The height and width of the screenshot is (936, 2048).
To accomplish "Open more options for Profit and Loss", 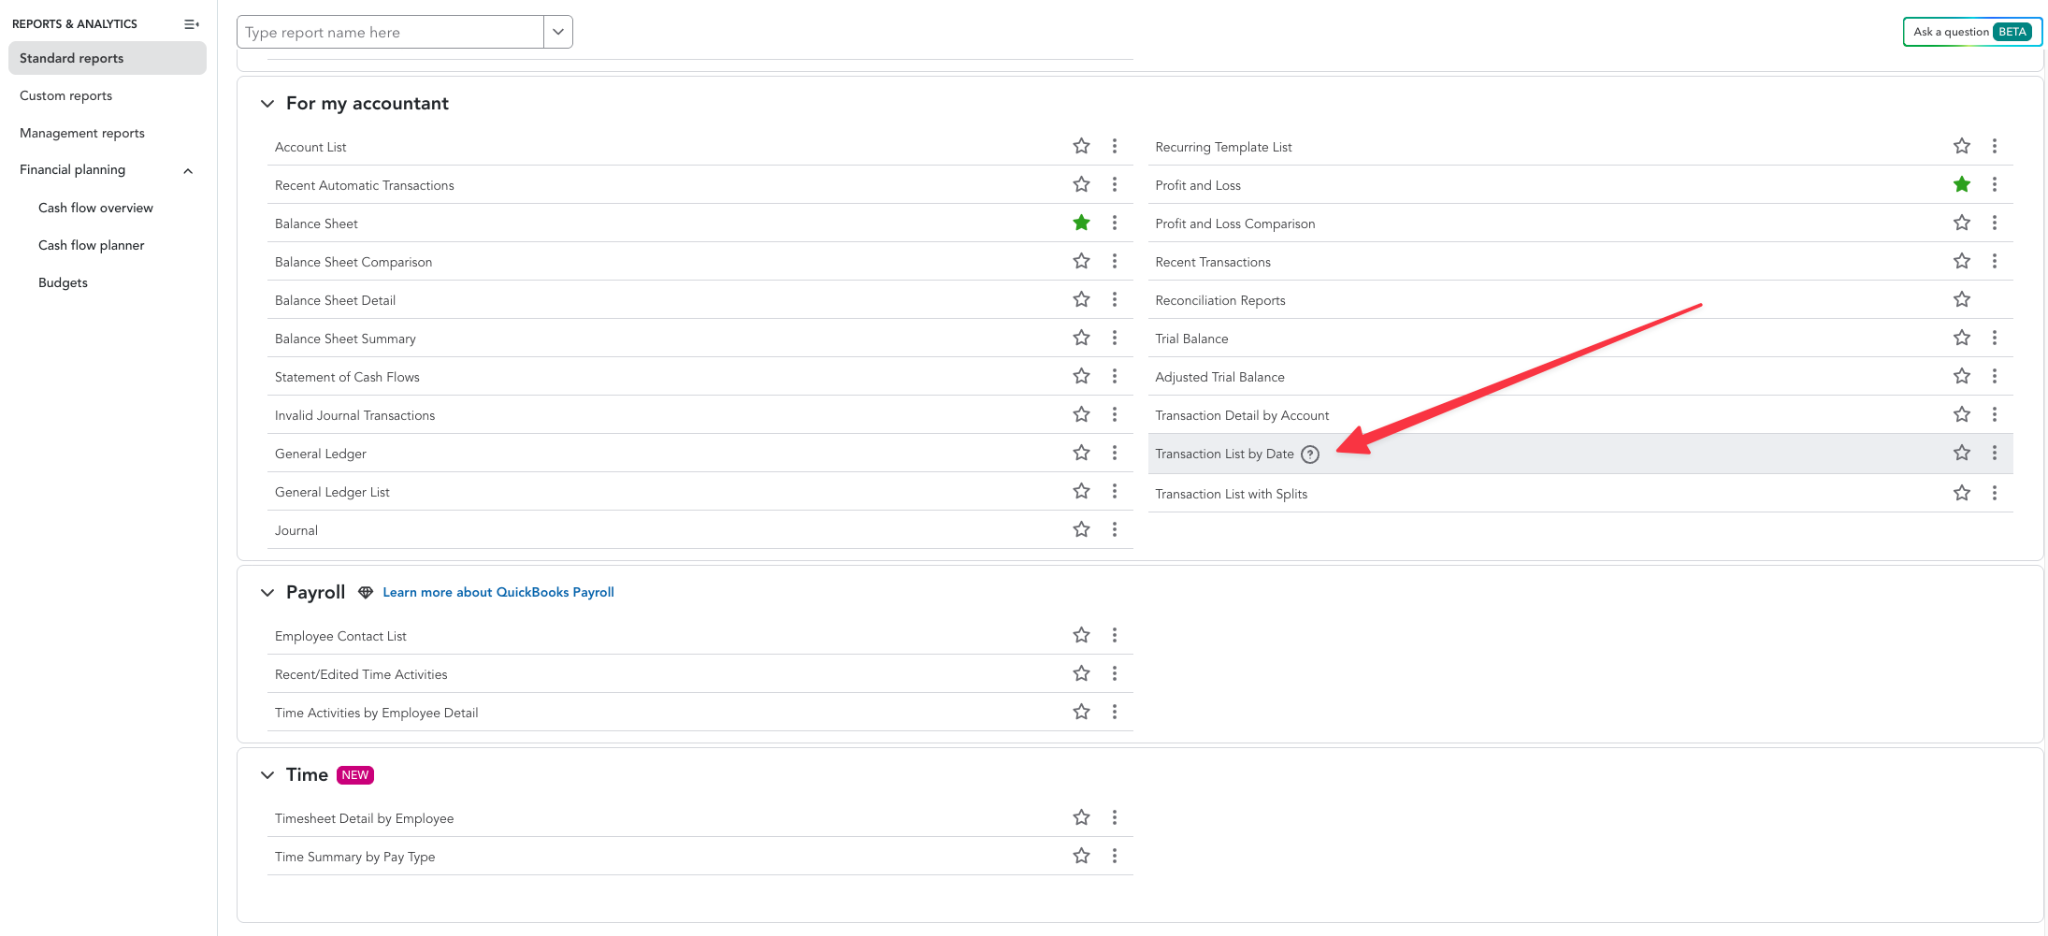I will pos(1994,185).
